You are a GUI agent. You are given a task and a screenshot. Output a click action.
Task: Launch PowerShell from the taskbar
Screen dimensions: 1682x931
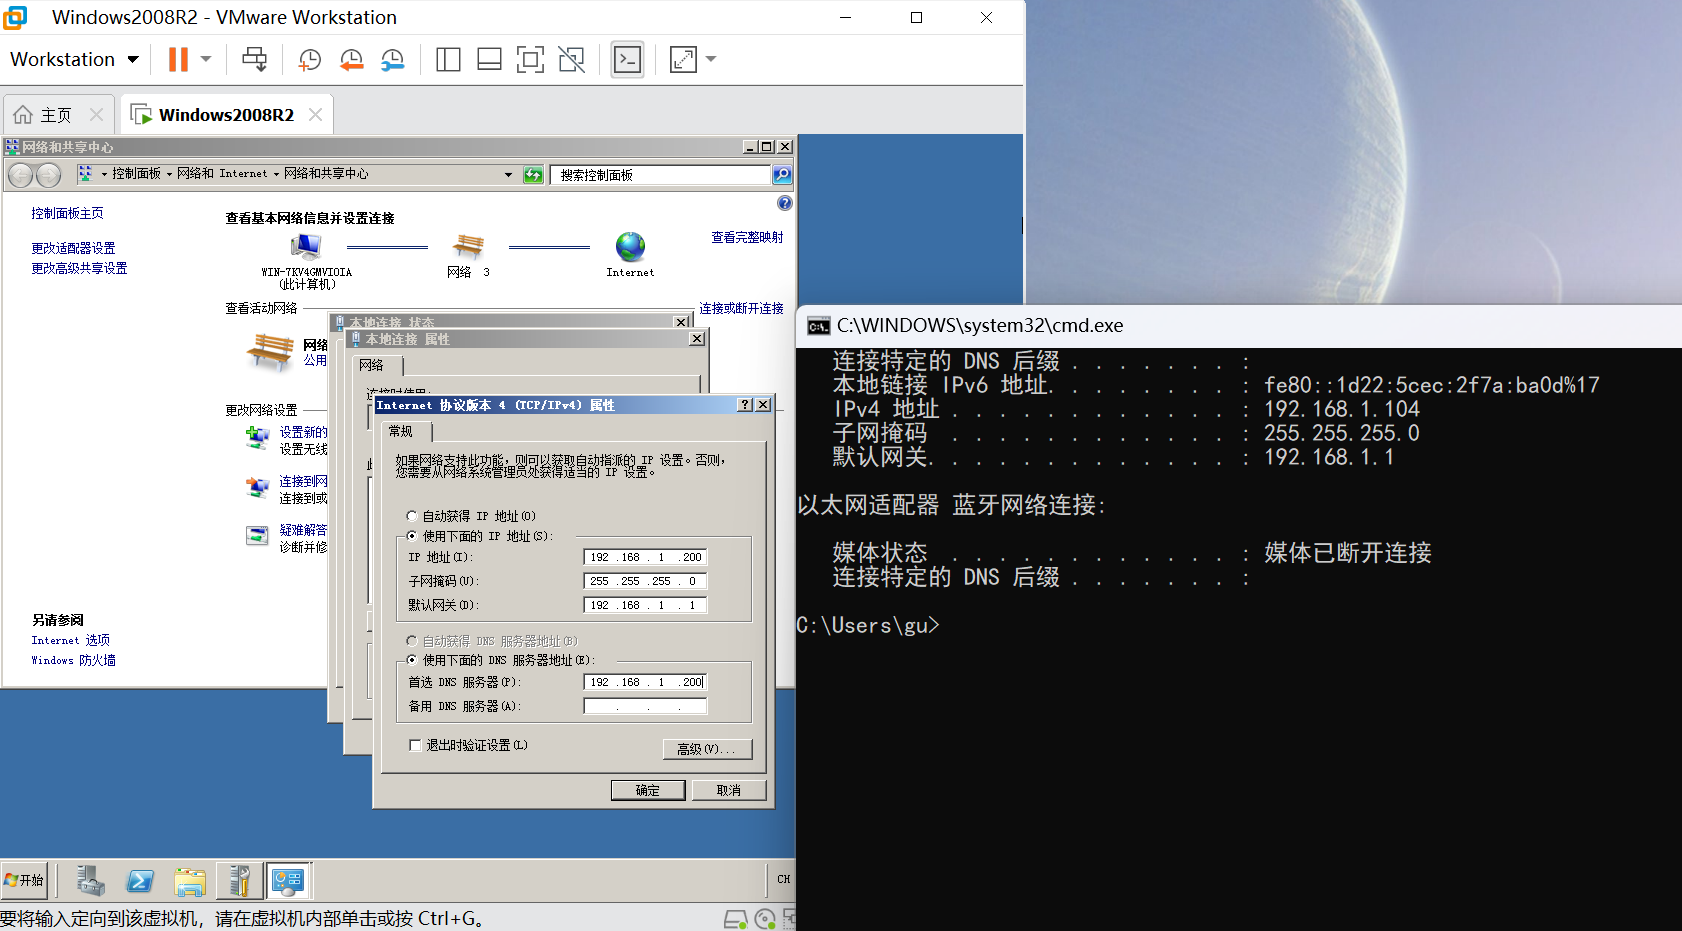tap(140, 881)
